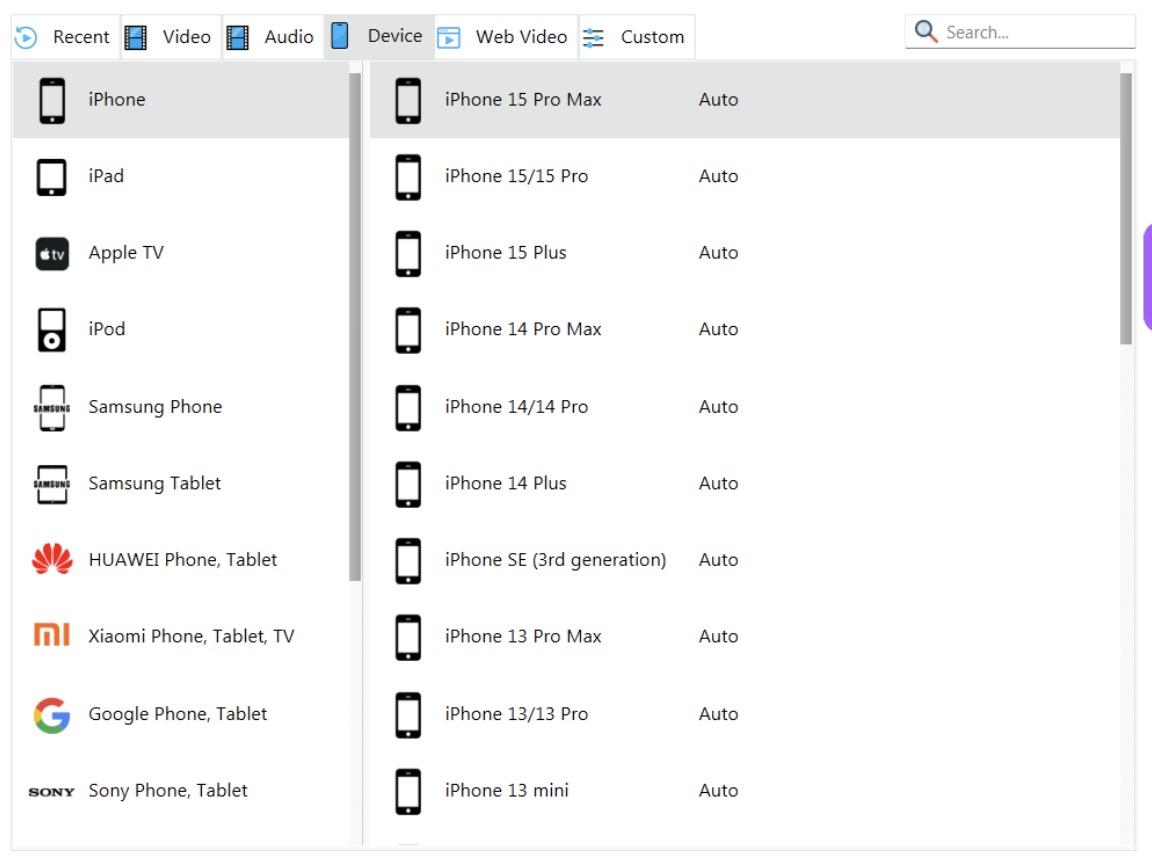Switch to the Audio tab

click(x=273, y=37)
